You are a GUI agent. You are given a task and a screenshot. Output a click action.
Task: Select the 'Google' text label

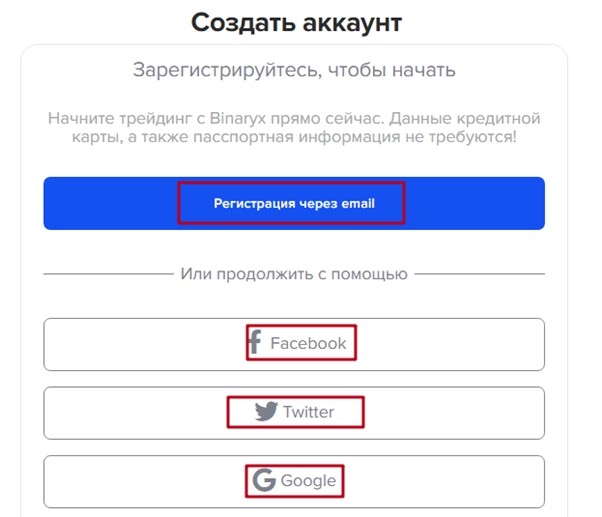pyautogui.click(x=308, y=481)
